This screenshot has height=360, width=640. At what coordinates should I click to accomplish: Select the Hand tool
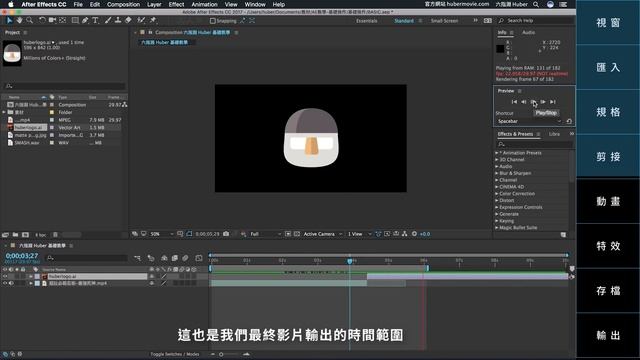point(20,20)
